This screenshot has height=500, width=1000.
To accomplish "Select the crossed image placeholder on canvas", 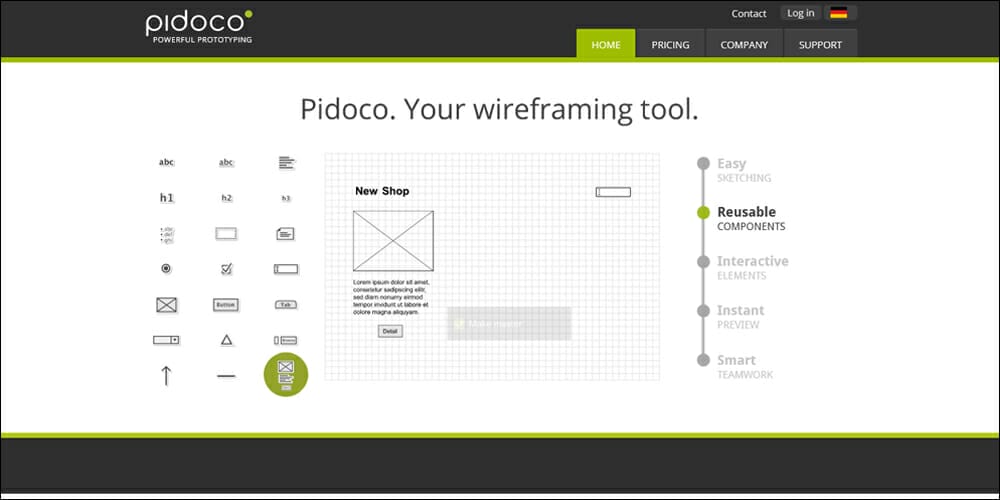I will click(x=393, y=241).
